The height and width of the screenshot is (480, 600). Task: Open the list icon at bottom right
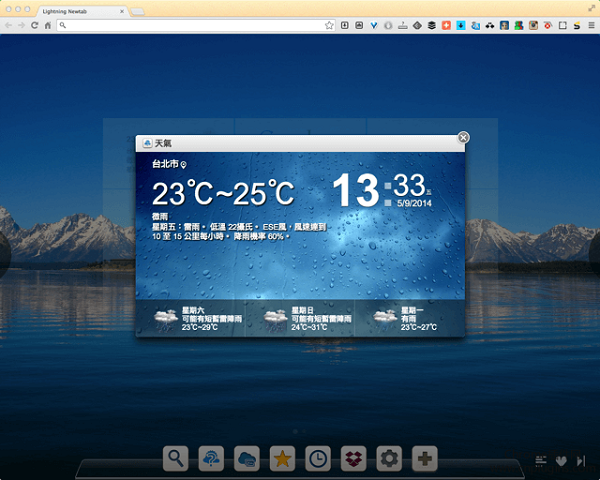[541, 461]
